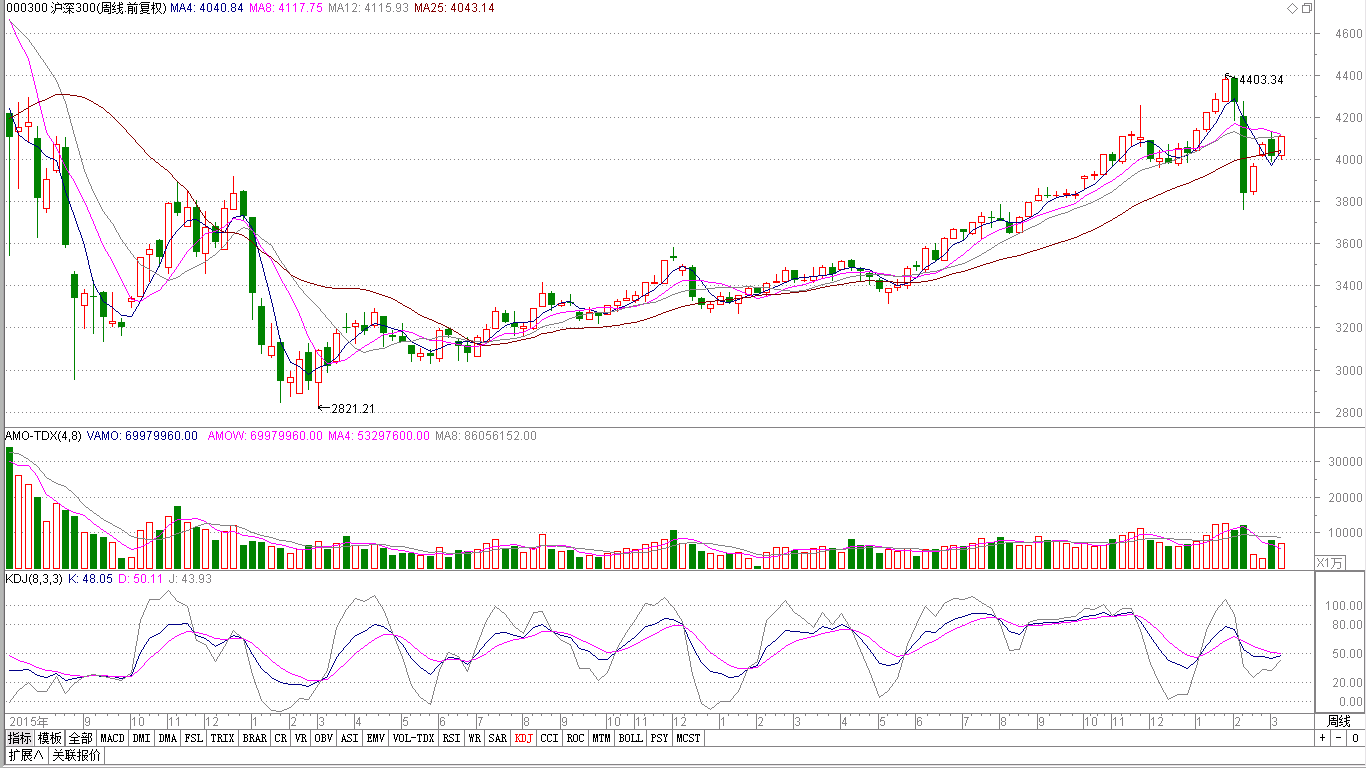Select the OBV indicator
This screenshot has width=1366, height=768.
coord(324,738)
